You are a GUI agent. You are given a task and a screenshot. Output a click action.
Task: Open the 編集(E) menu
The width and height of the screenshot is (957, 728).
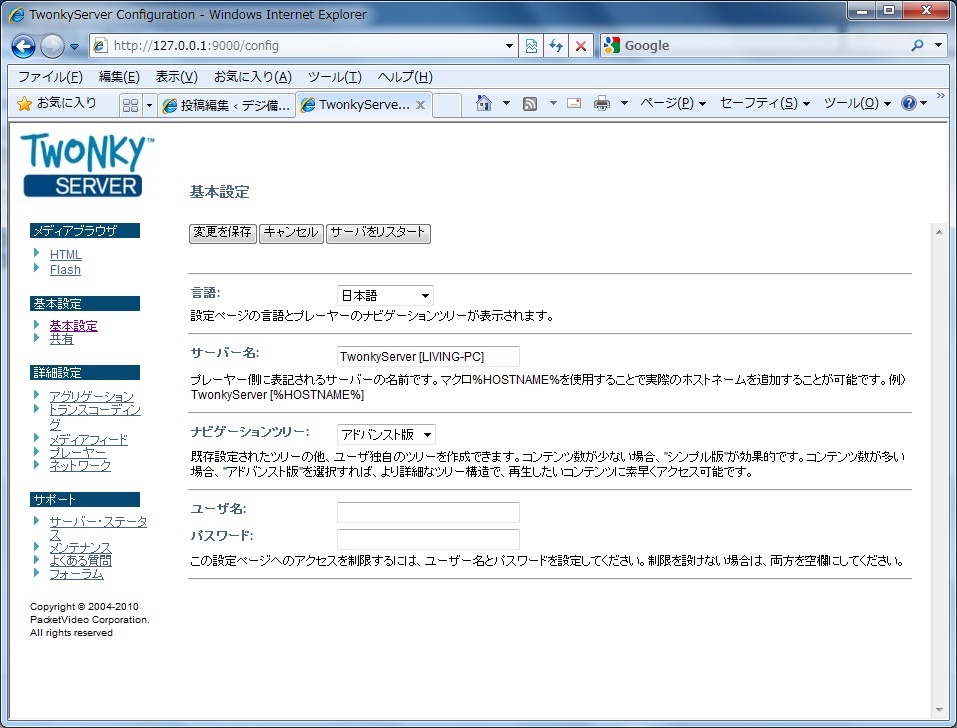coord(119,77)
